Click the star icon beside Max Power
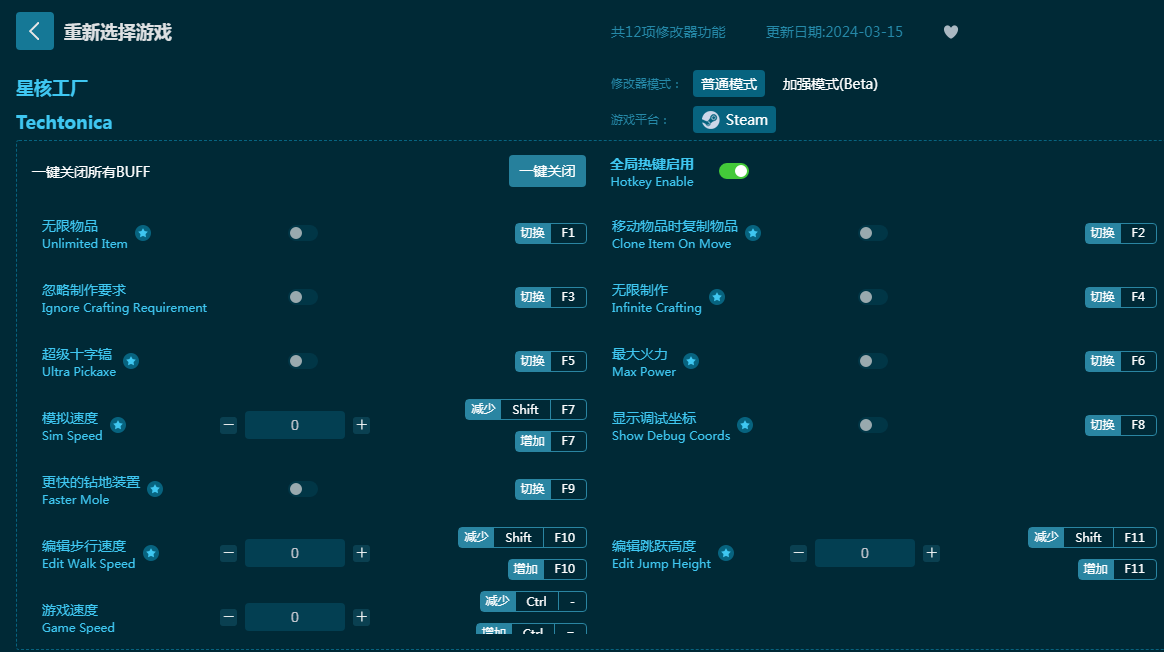Viewport: 1164px width, 652px height. tap(691, 361)
